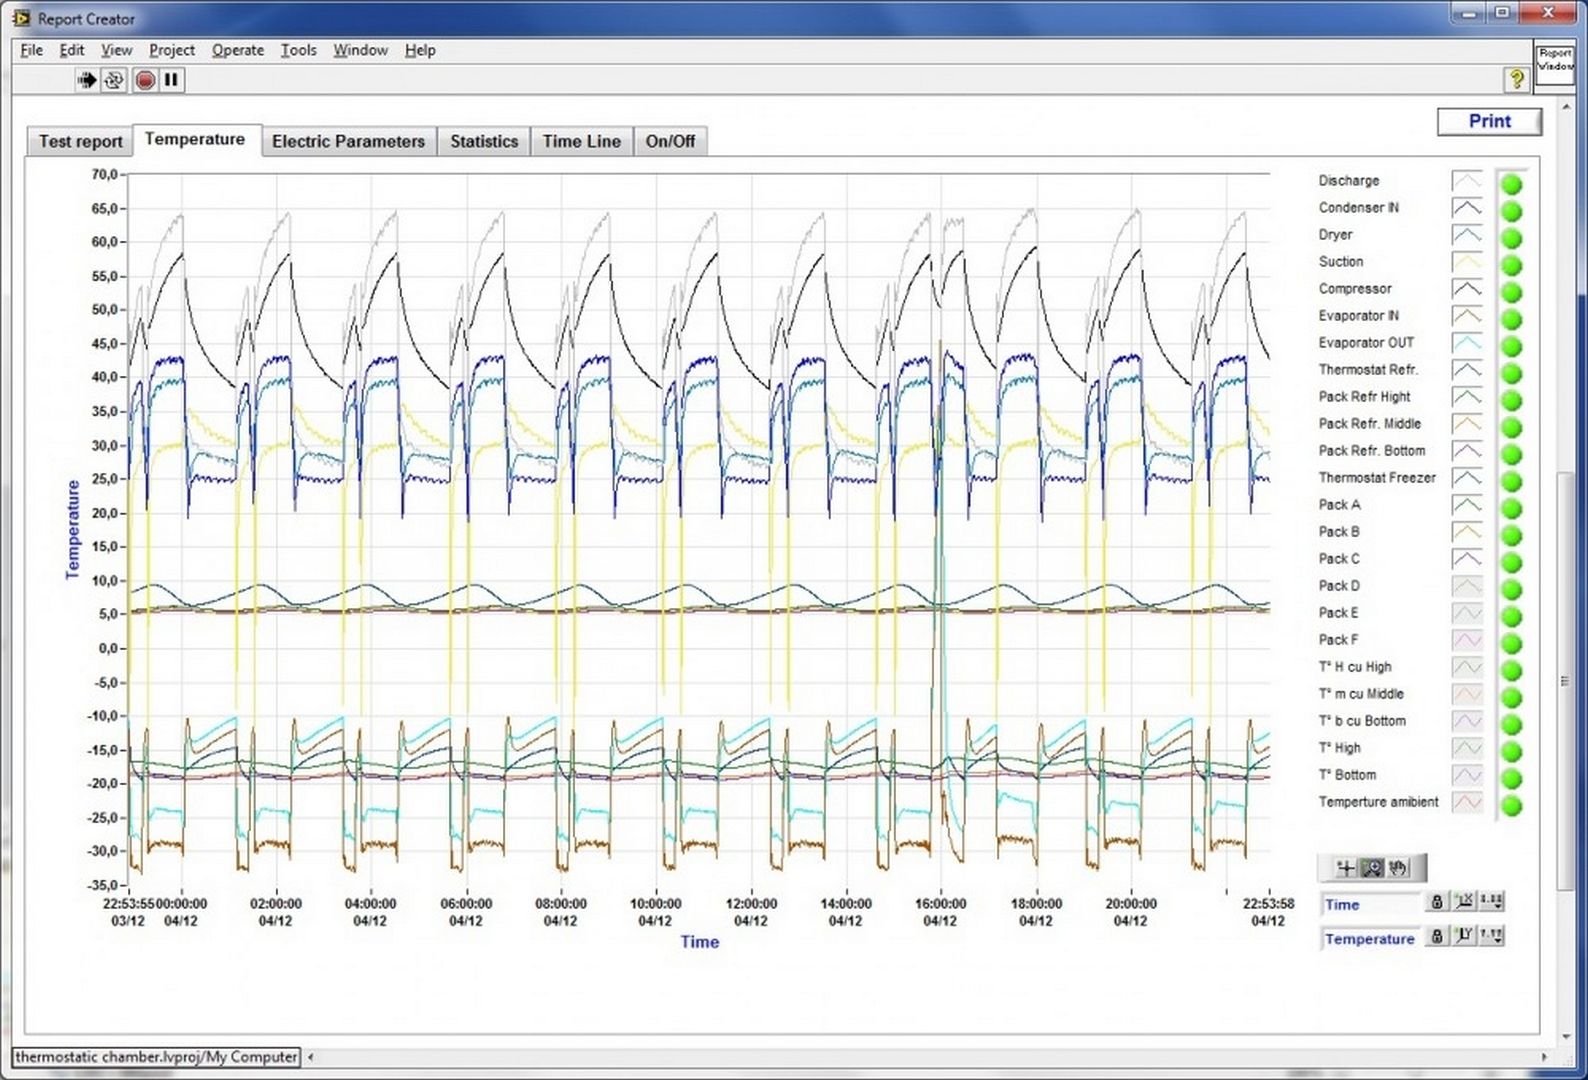Open the Pack C plot legend icon
1588x1080 pixels.
(x=1467, y=559)
